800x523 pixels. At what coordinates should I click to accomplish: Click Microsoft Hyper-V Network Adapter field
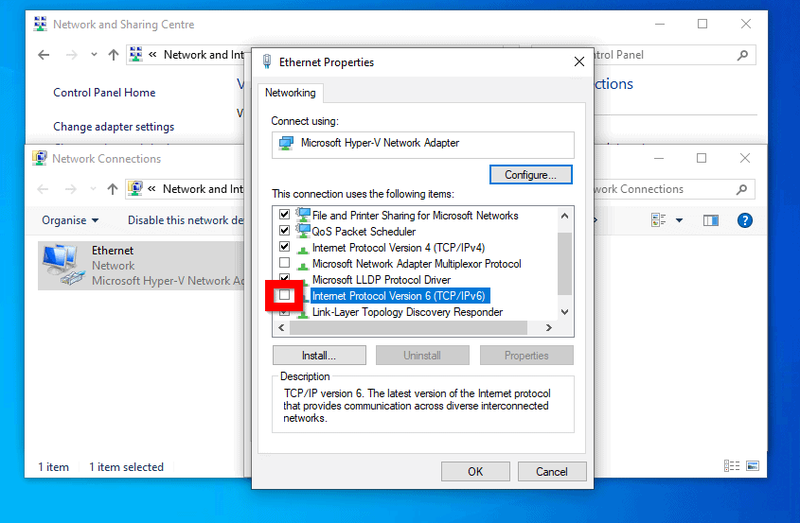[x=423, y=145]
